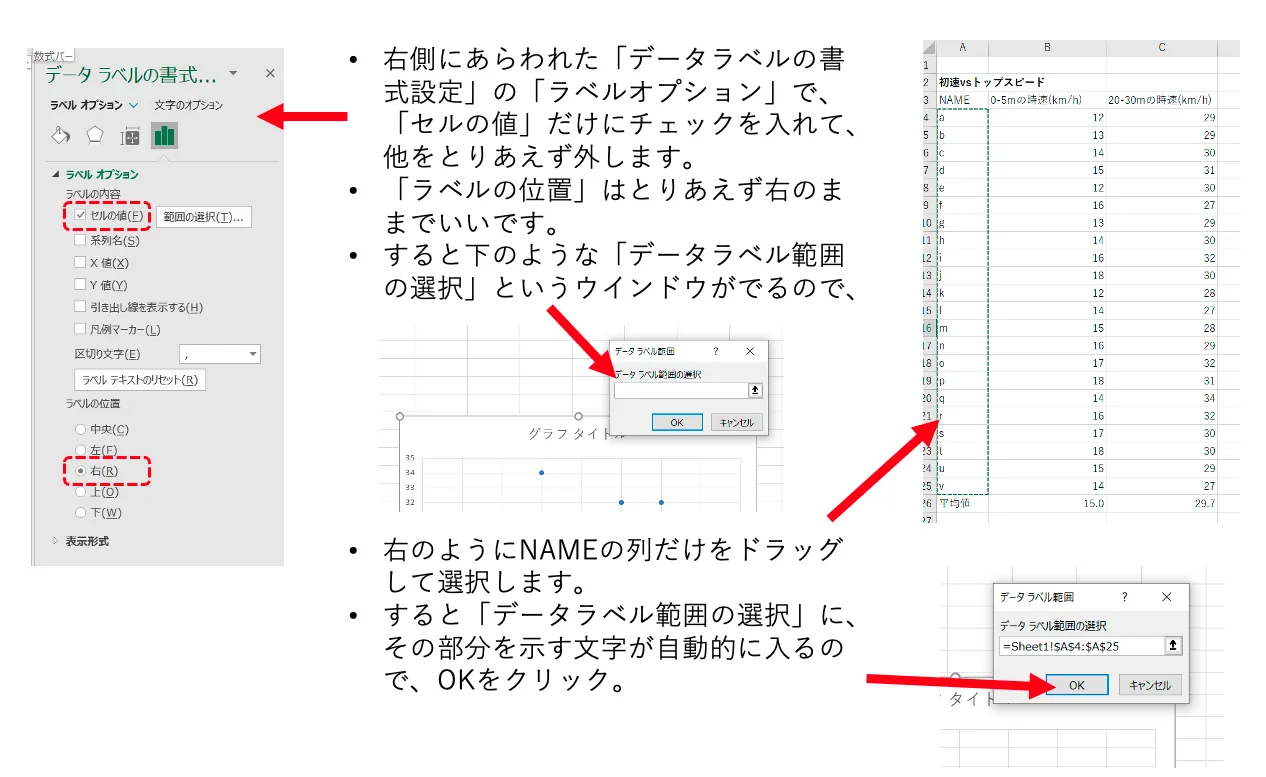Image resolution: width=1266 pixels, height=777 pixels.
Task: Select the Effects pentagon icon
Action: coord(94,136)
